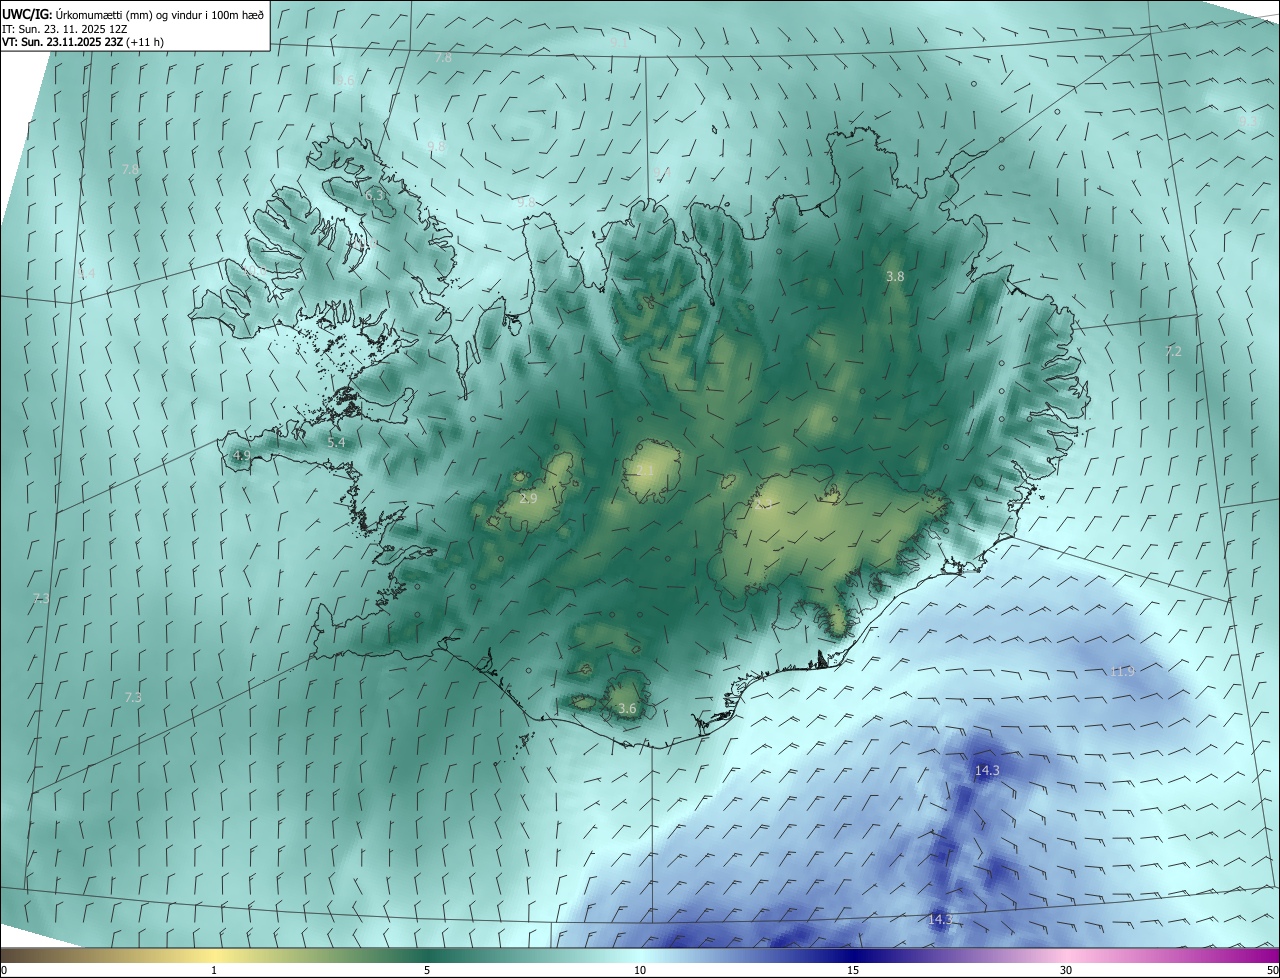Pick the pink colorbar segment above 30
The width and height of the screenshot is (1280, 978).
click(x=1066, y=955)
